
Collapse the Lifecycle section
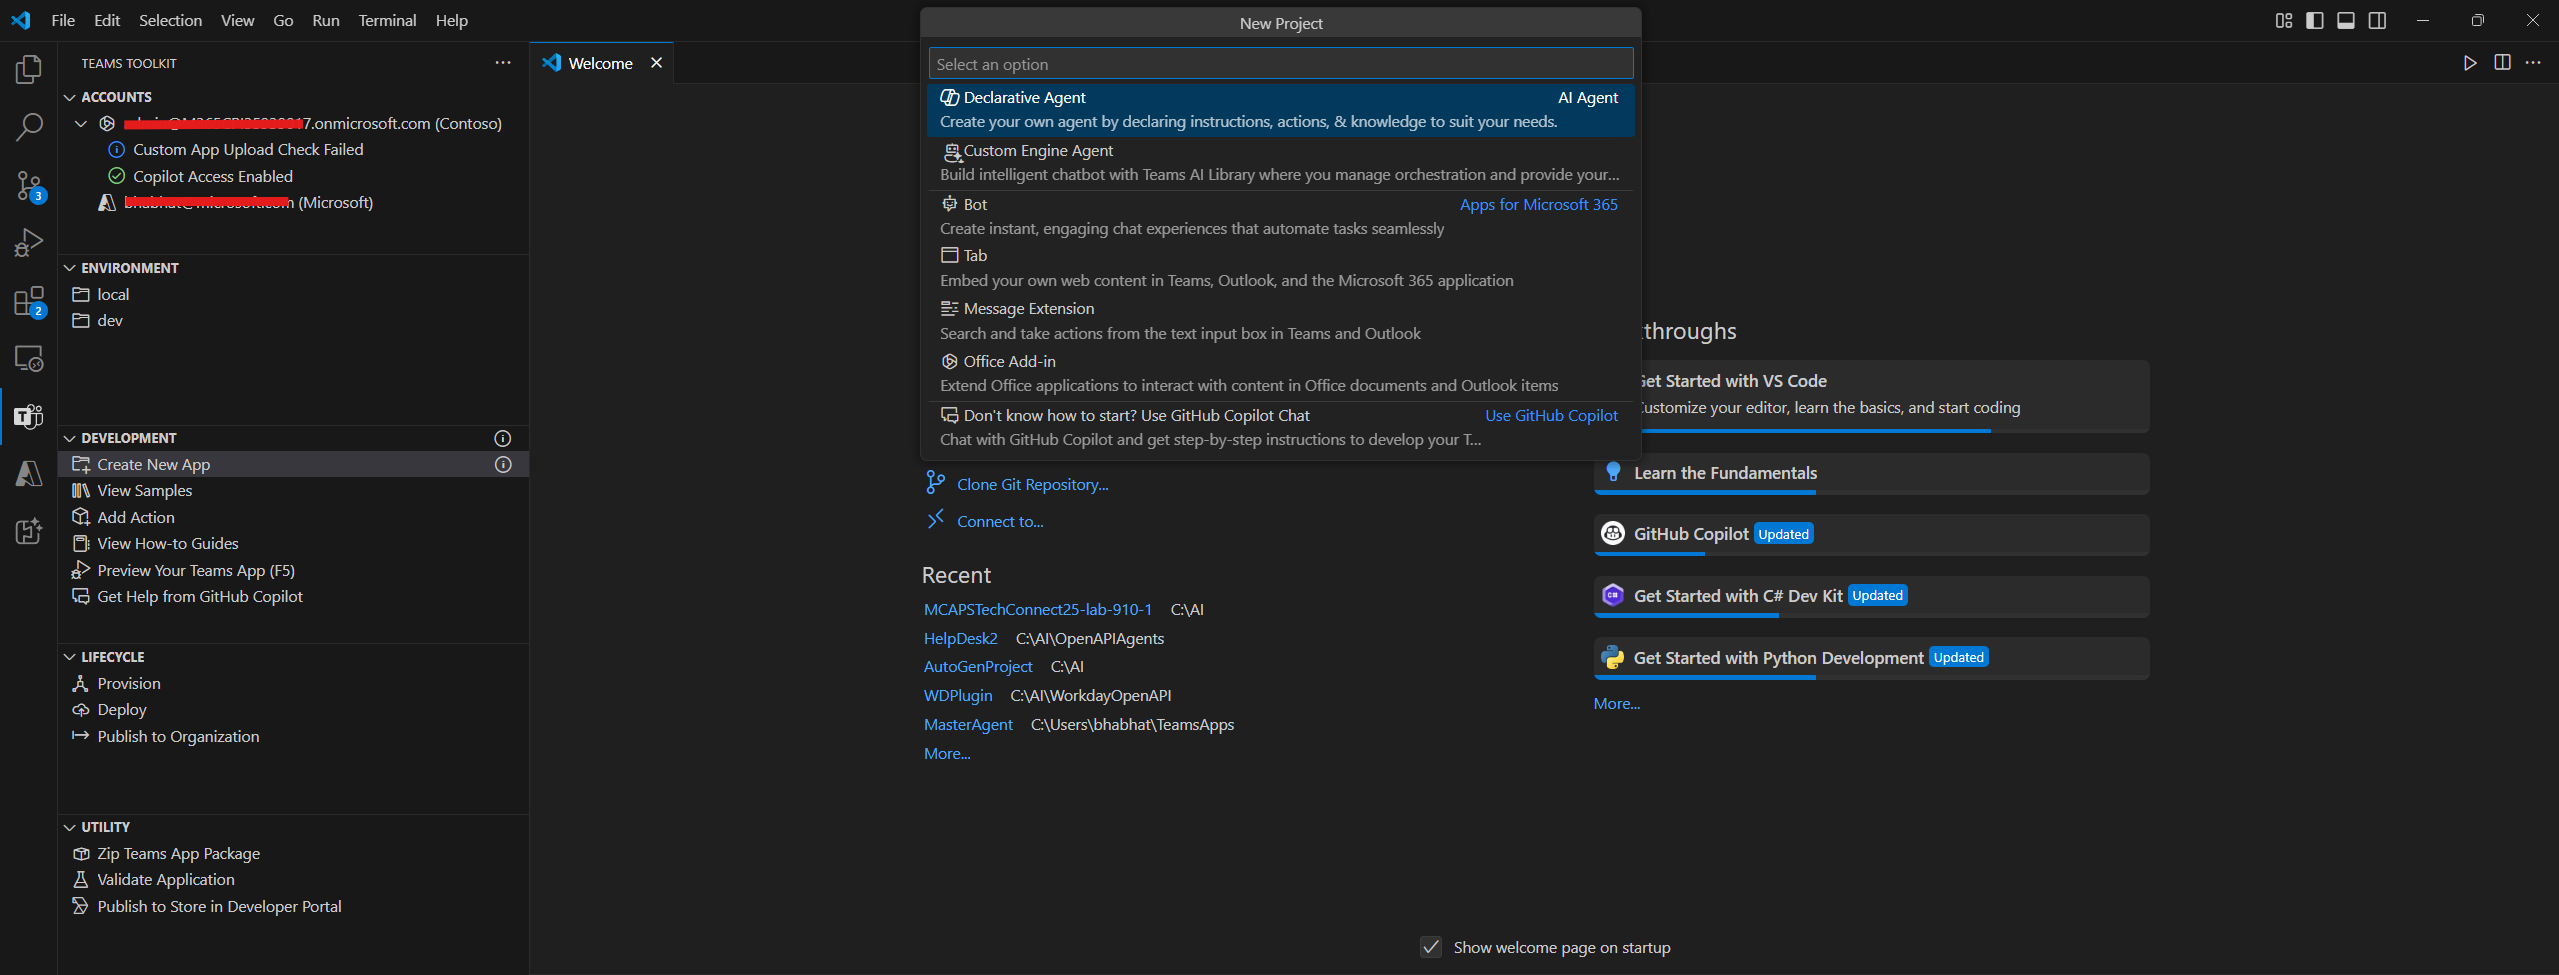click(x=70, y=657)
